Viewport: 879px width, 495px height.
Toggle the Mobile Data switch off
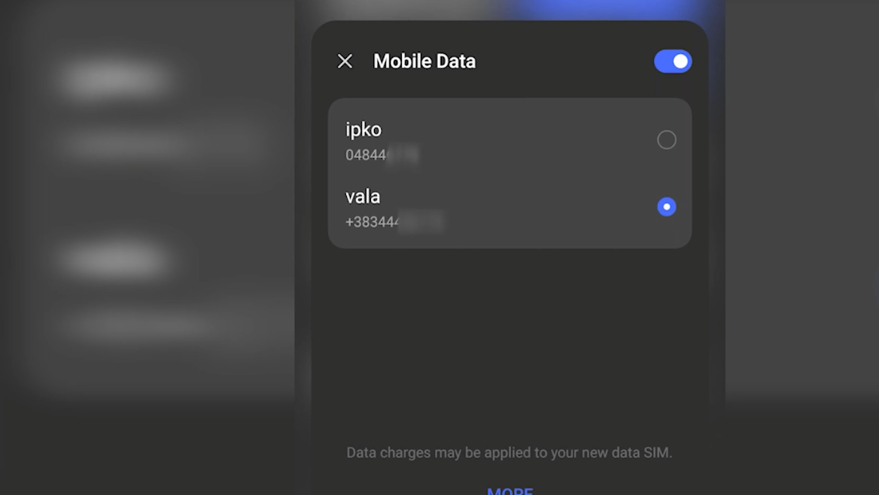coord(672,61)
